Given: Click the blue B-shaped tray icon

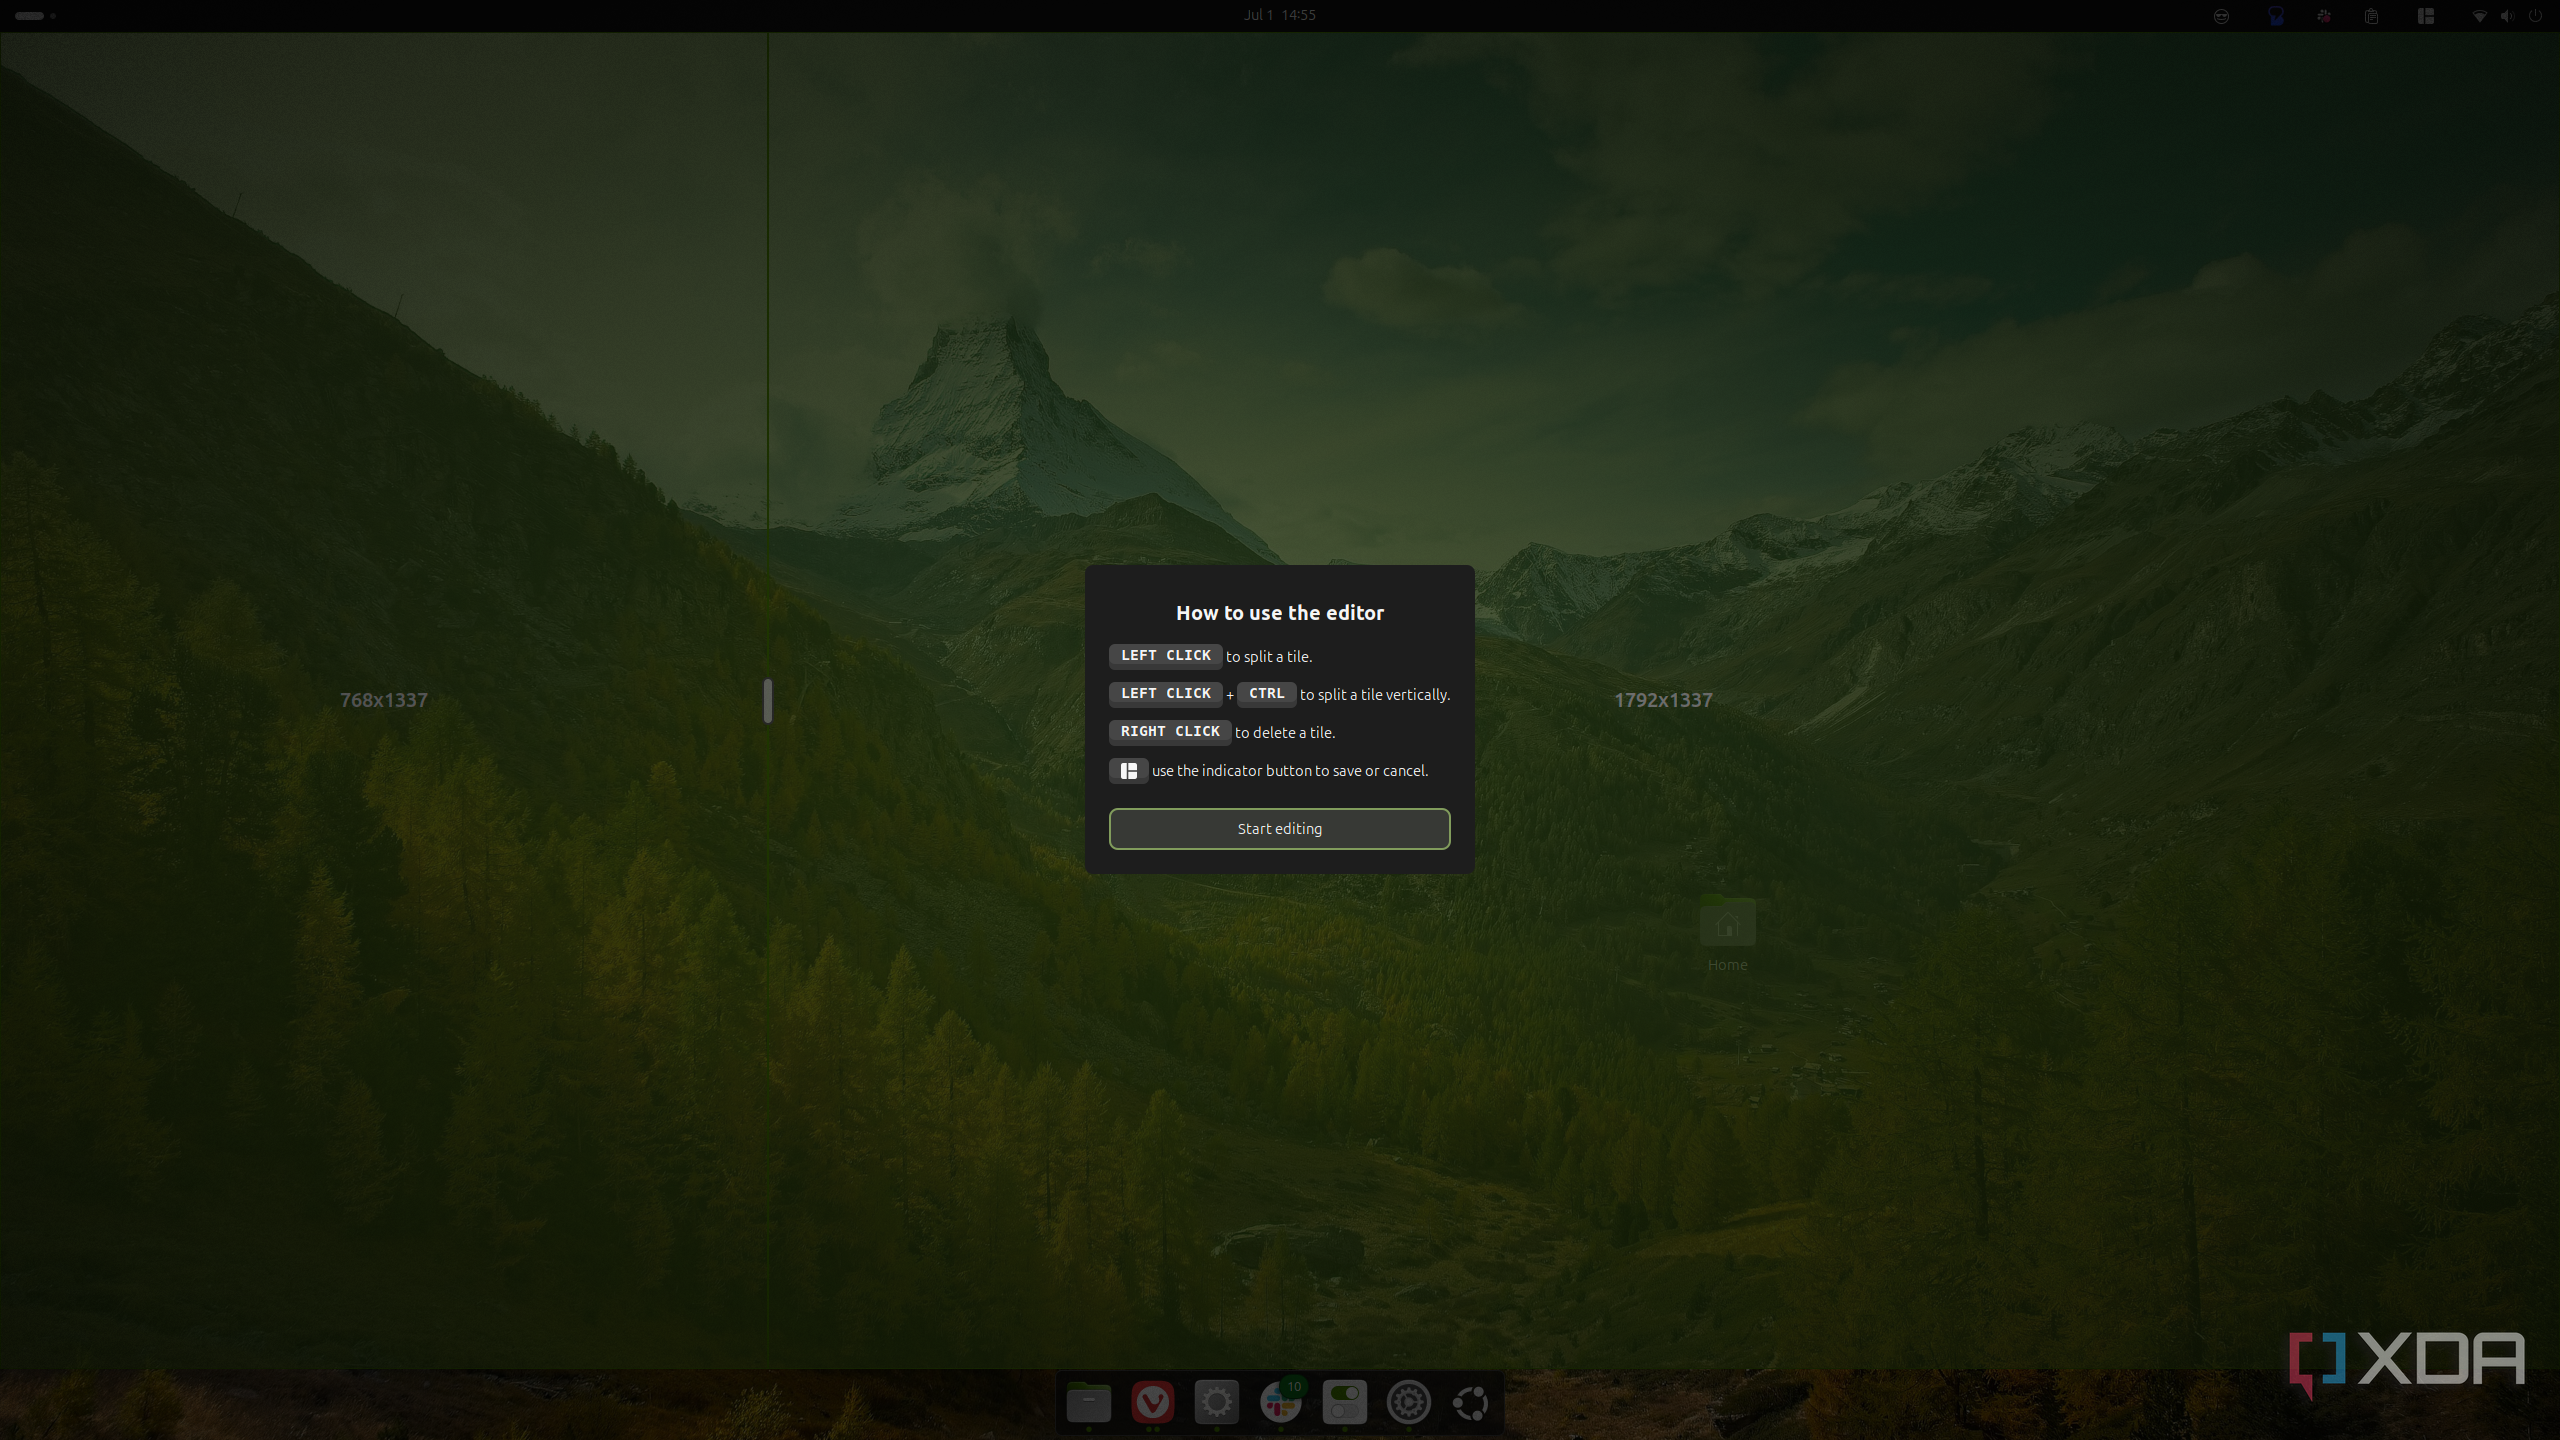Looking at the screenshot, I should coord(2276,16).
